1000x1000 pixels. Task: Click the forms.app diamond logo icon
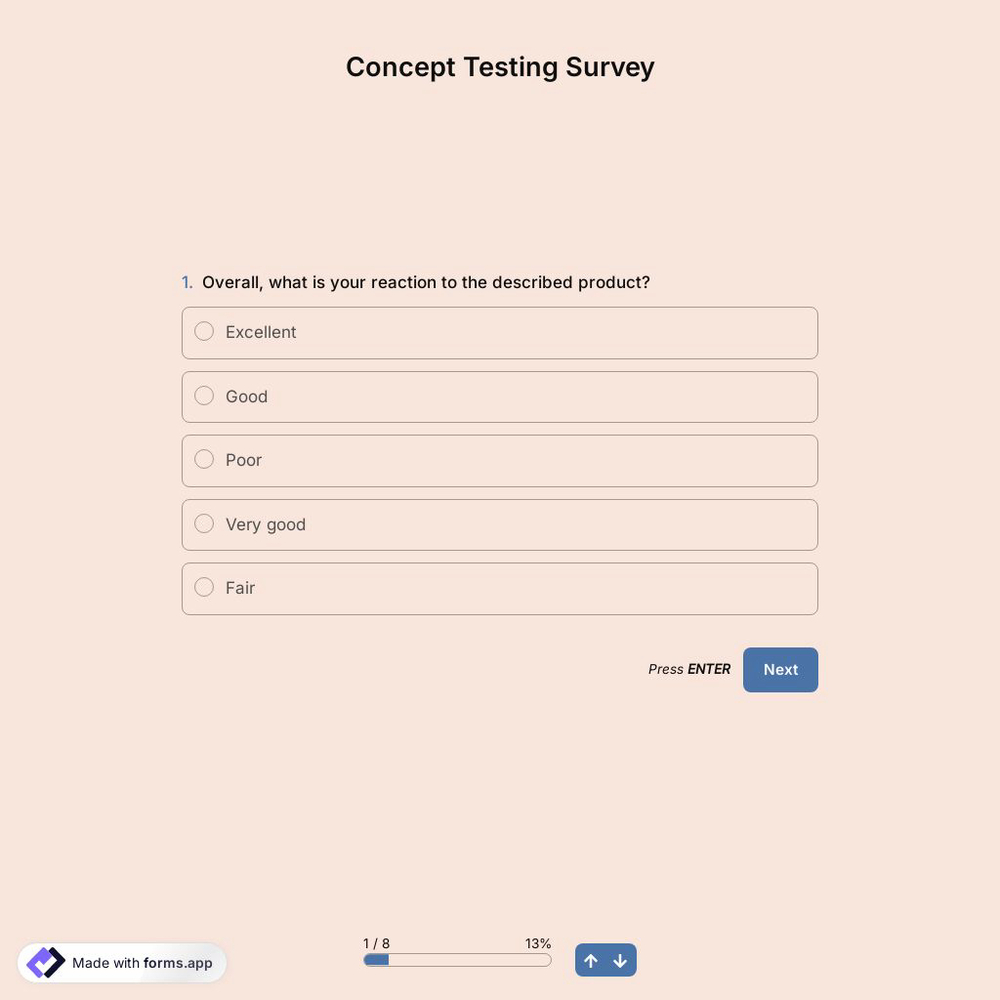tap(44, 961)
